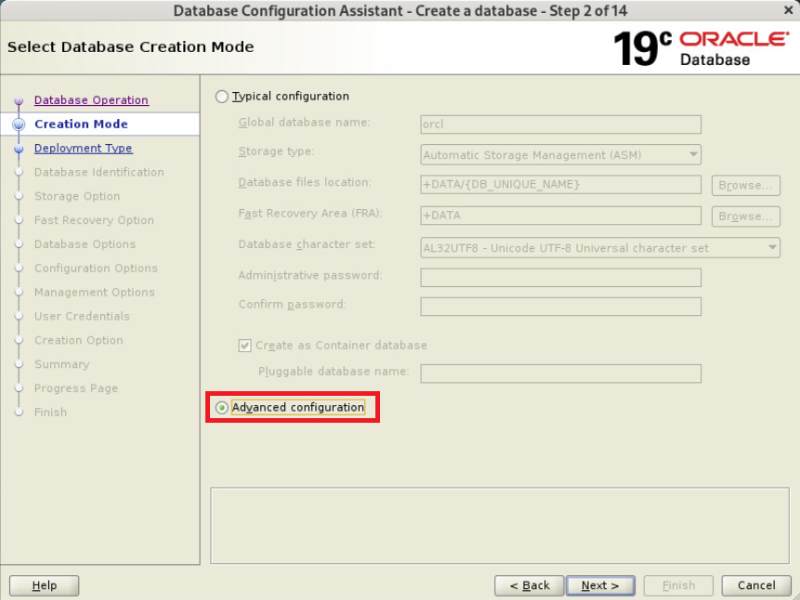This screenshot has height=600, width=800.
Task: Click the Pluggable database name field
Action: pos(561,373)
